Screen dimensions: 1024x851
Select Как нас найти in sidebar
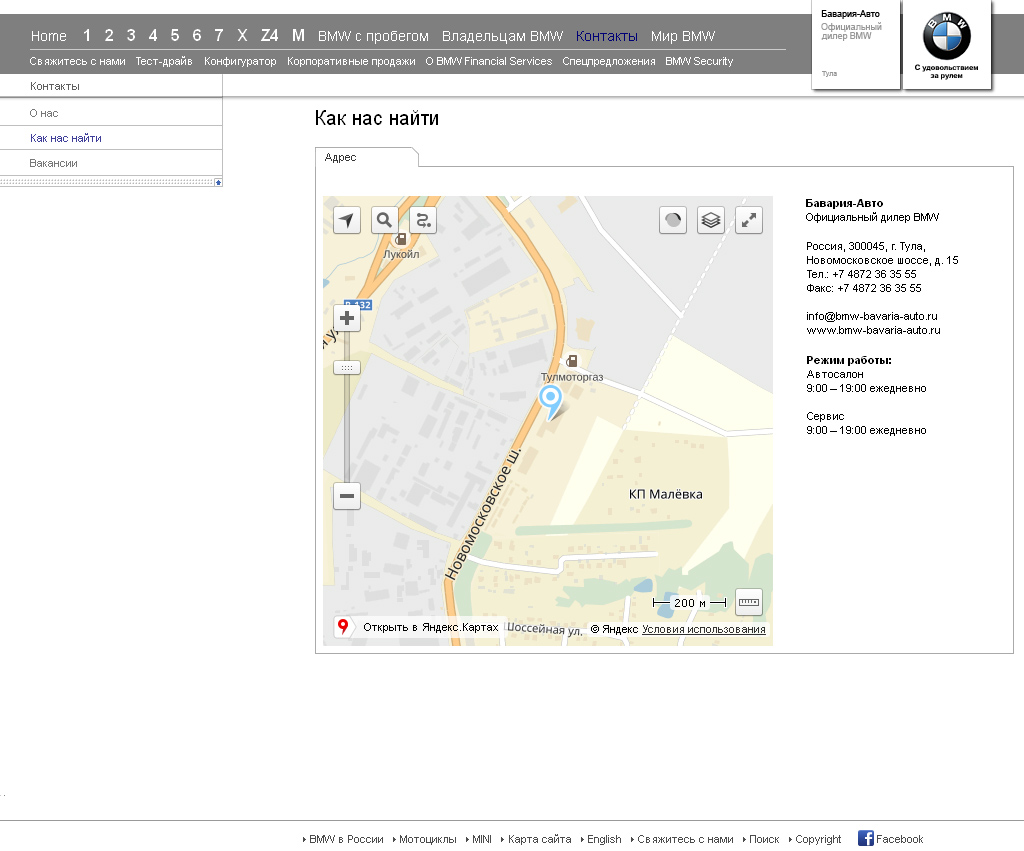[66, 138]
